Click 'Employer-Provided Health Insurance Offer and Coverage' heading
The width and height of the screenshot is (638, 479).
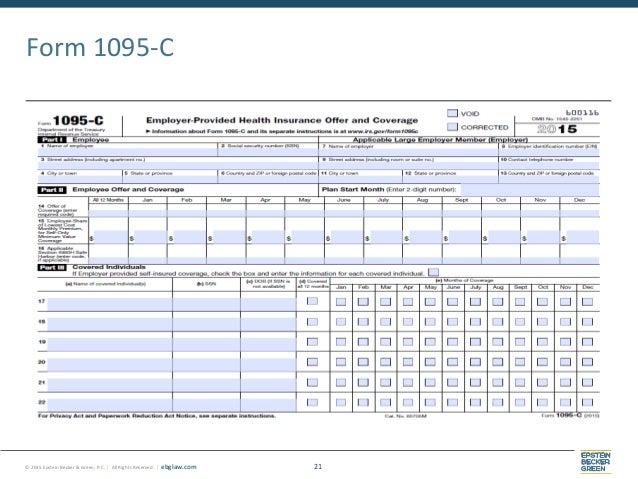282,120
